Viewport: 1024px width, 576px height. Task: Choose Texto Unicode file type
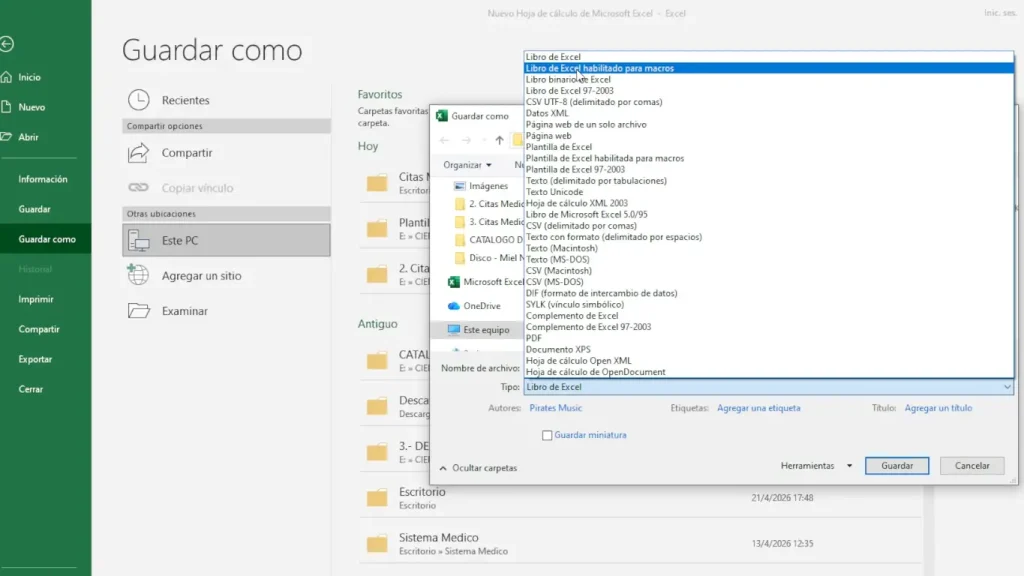769,192
